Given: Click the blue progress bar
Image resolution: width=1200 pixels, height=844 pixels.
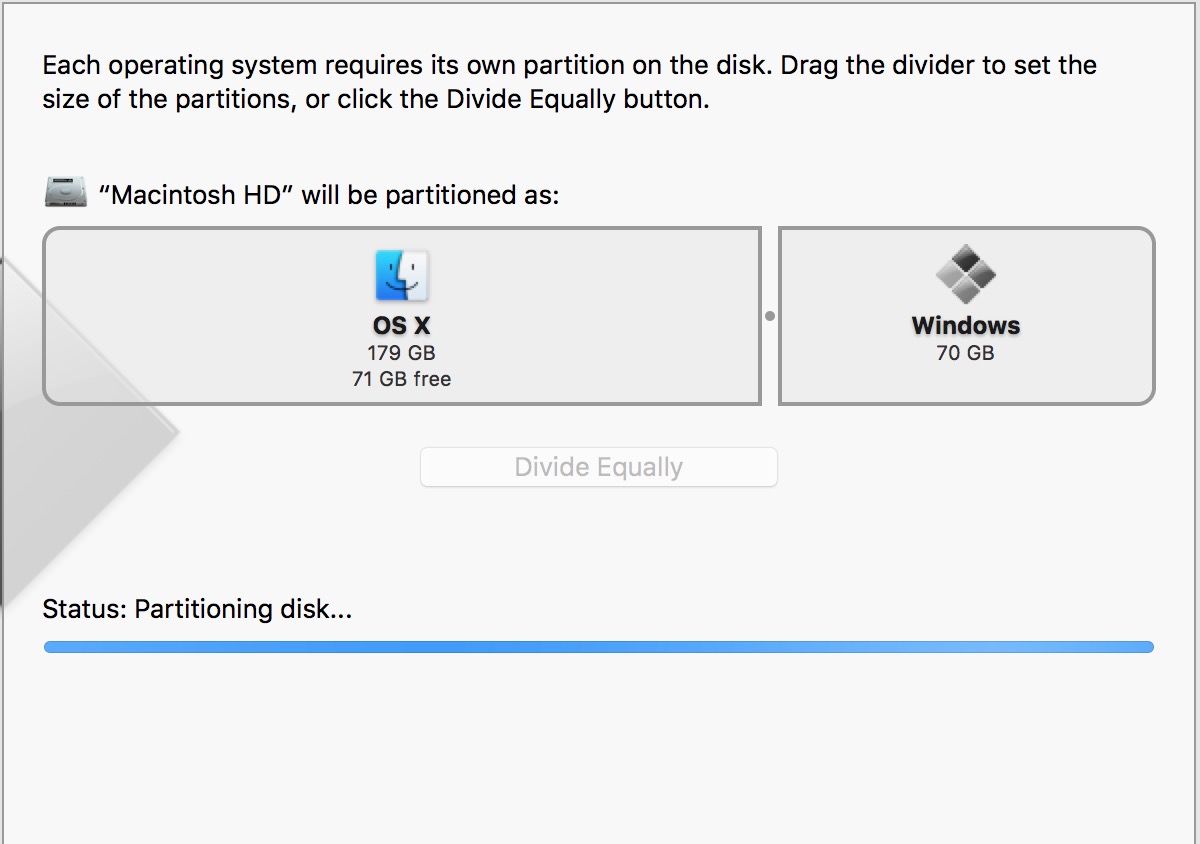Looking at the screenshot, I should pos(598,647).
